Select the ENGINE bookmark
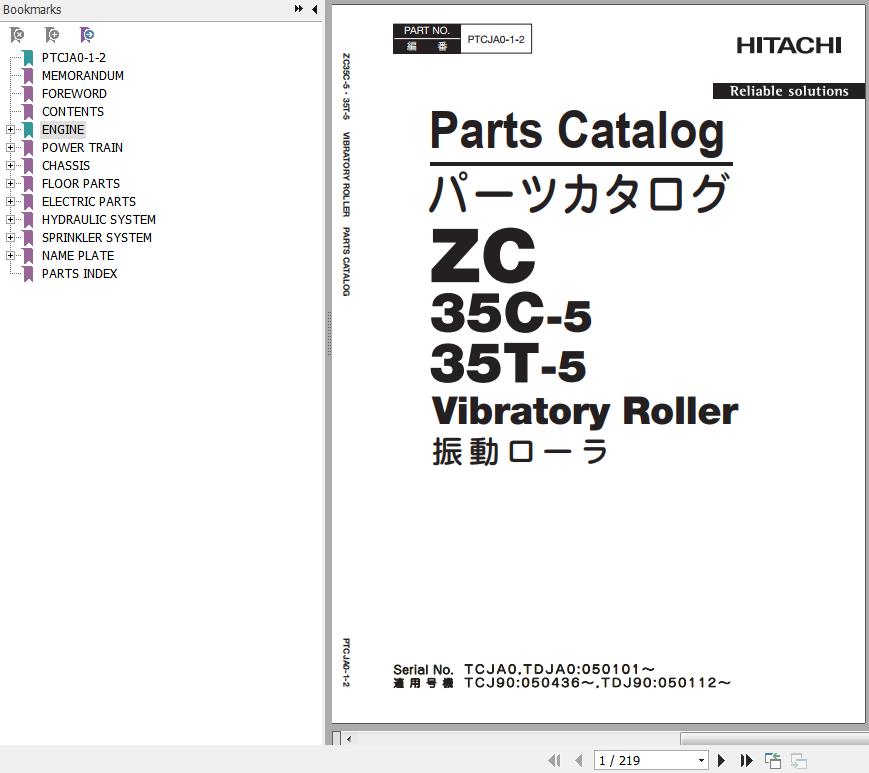 pos(63,130)
